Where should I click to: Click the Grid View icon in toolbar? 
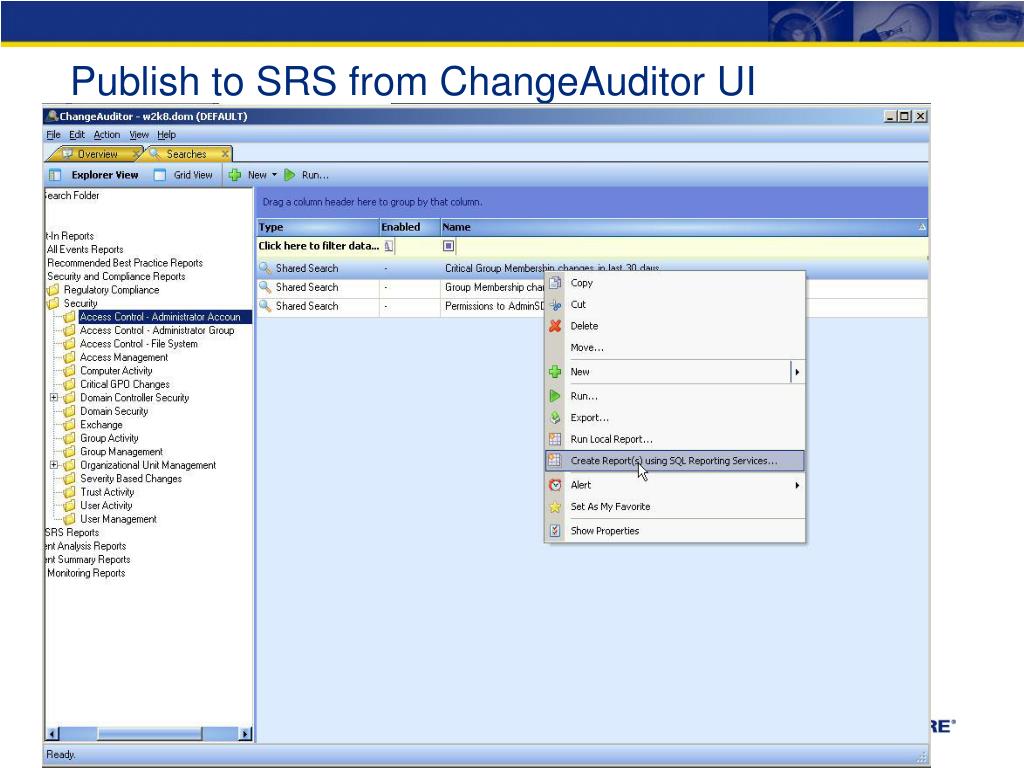coord(159,175)
